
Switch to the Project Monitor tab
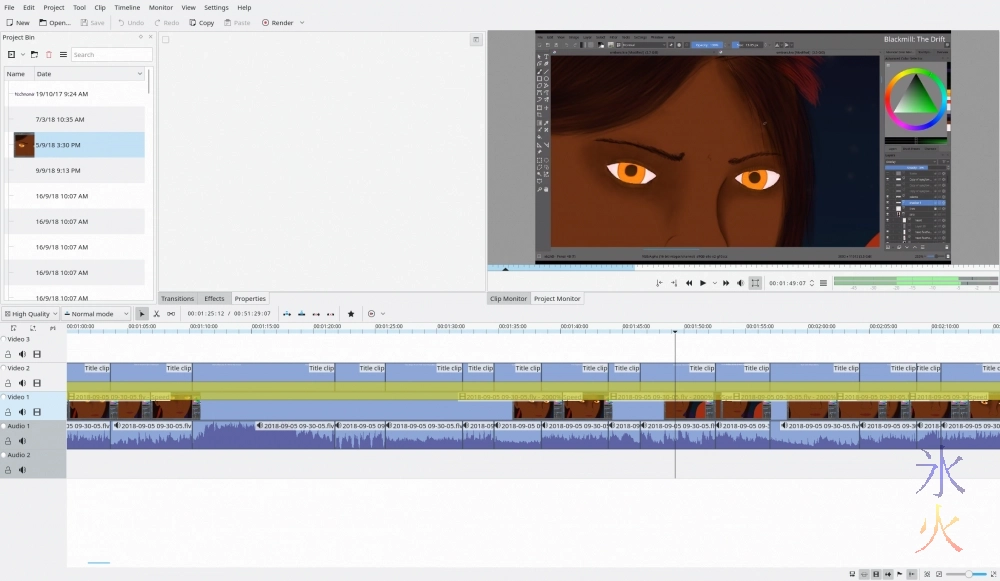point(557,299)
